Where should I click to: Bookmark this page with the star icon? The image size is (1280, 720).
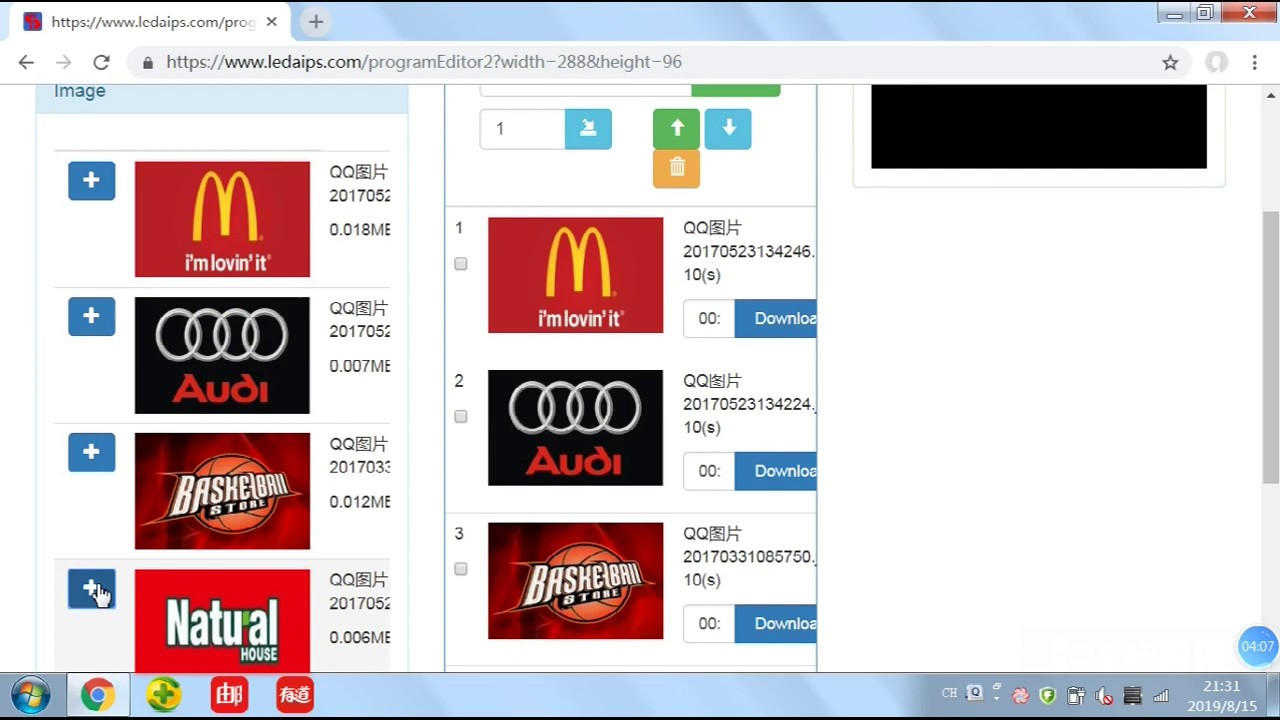(x=1170, y=62)
